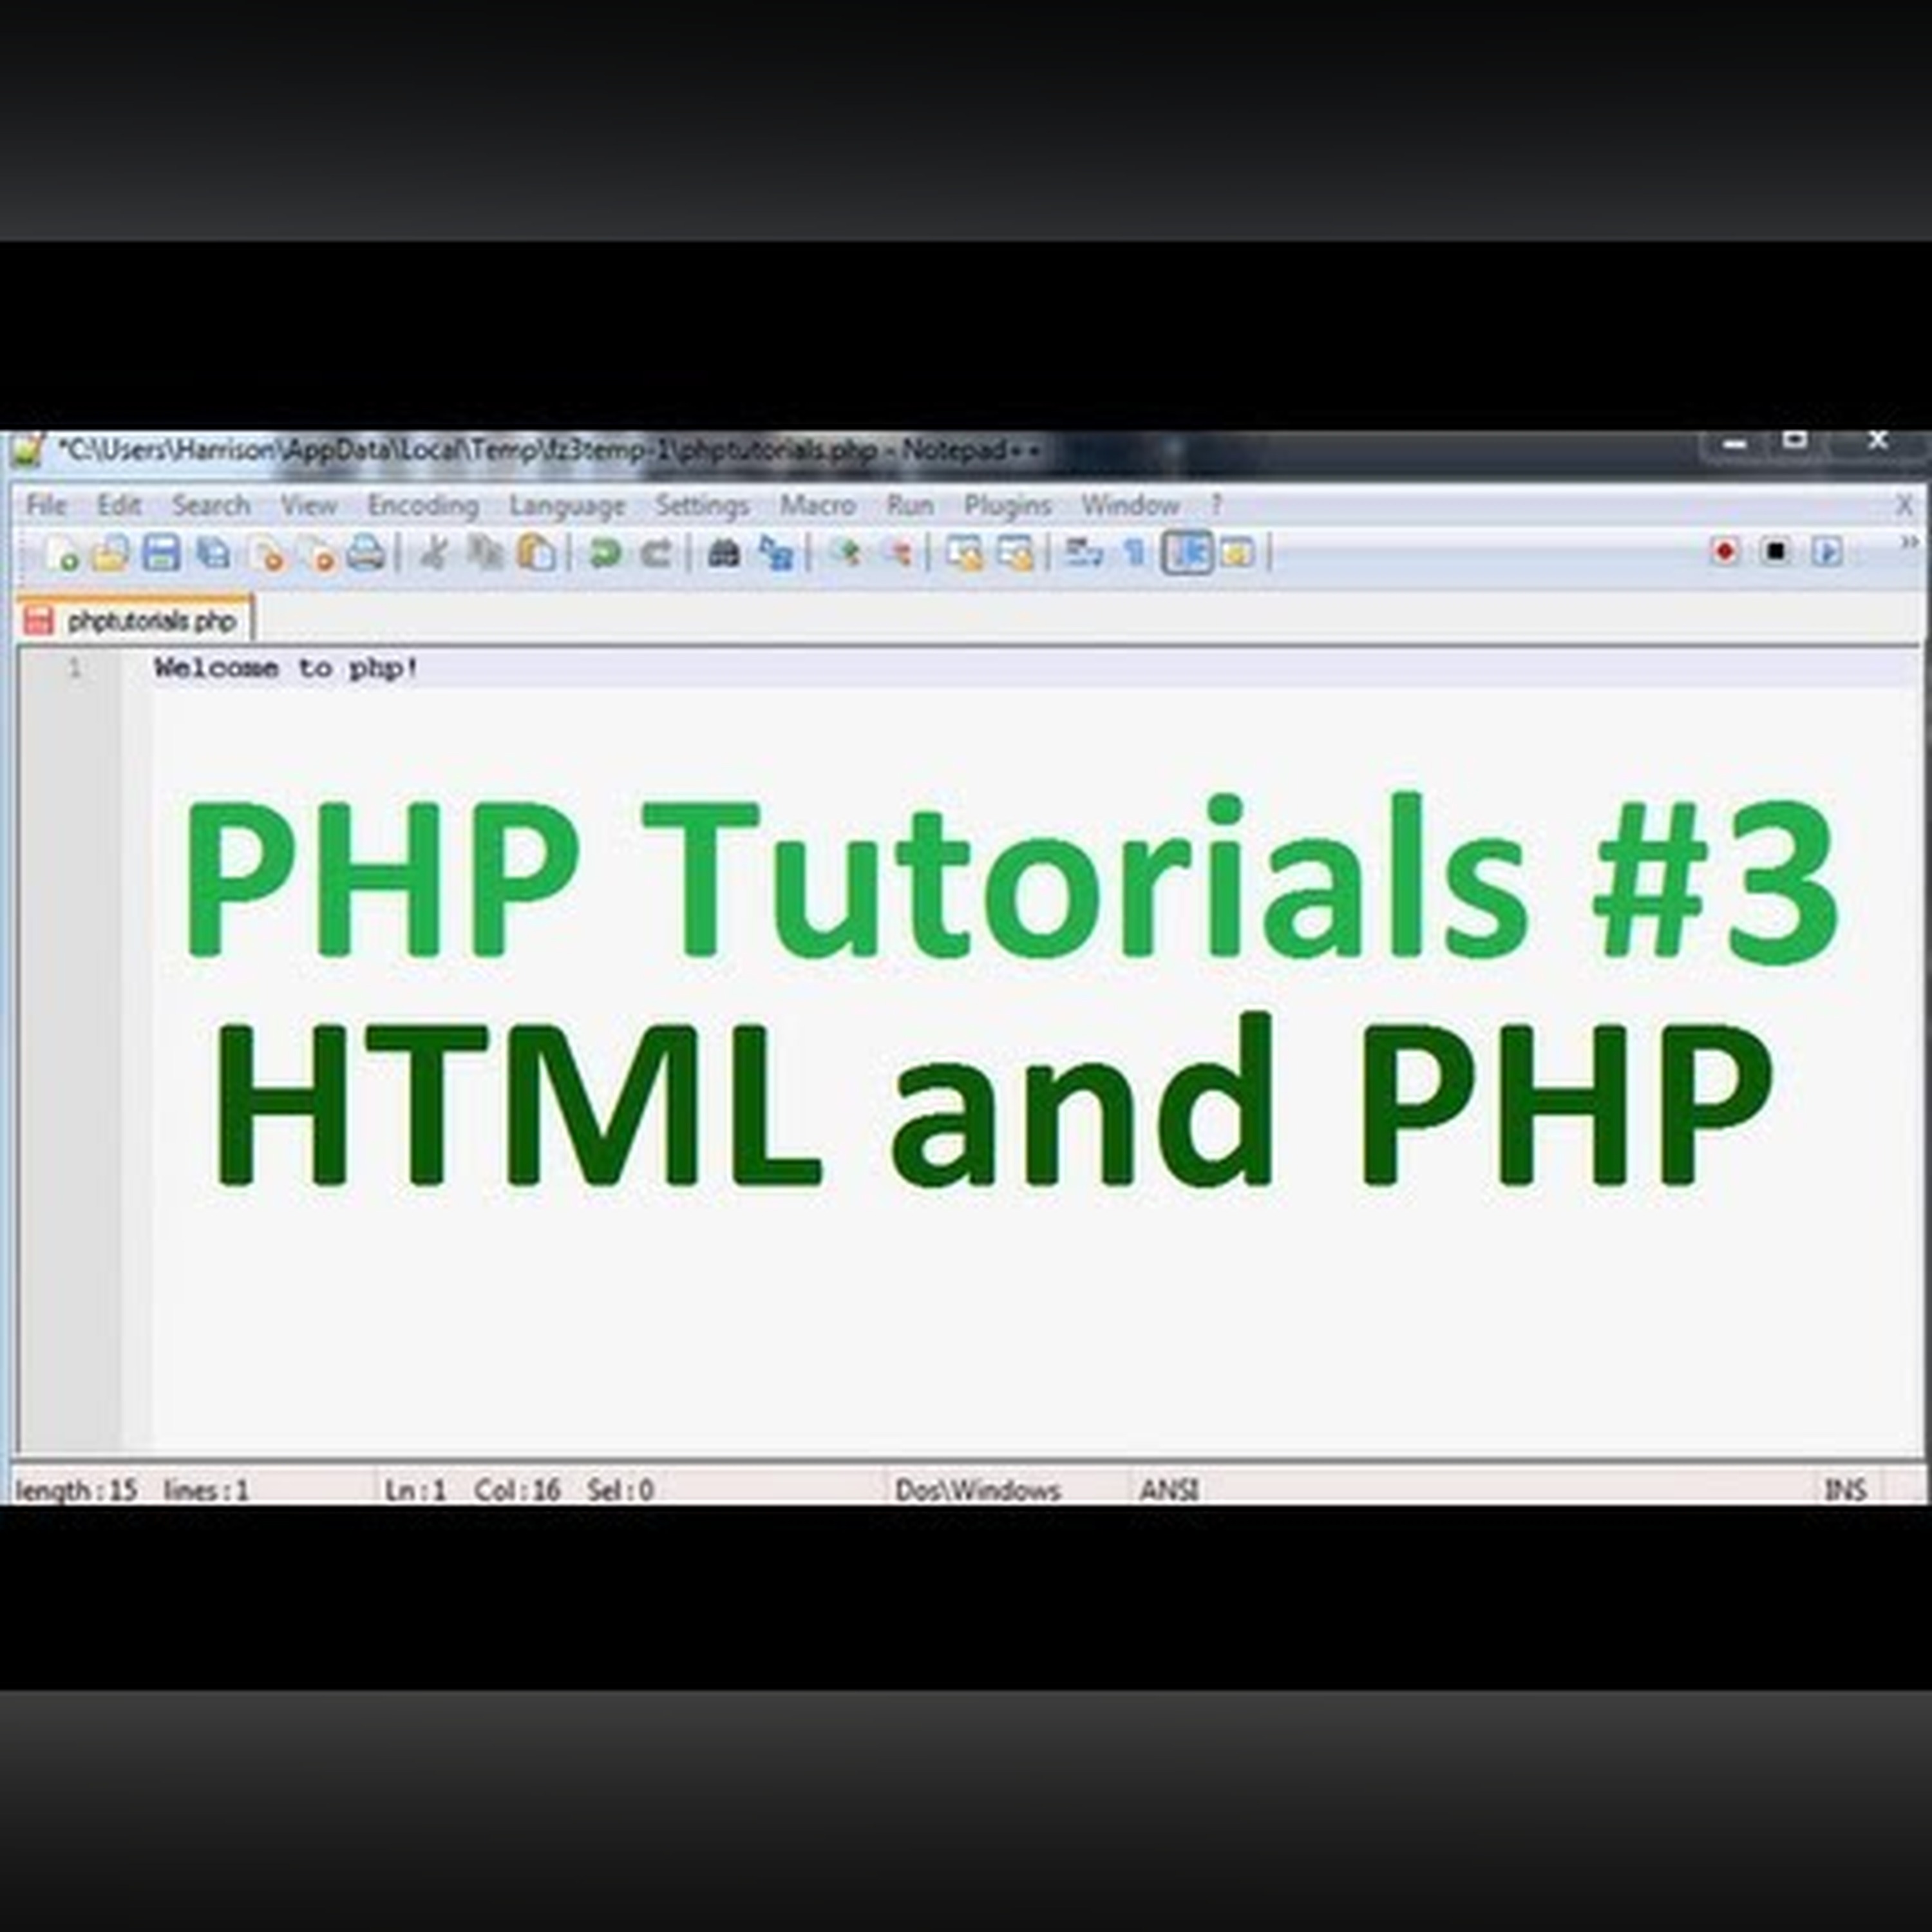Open Find with the binoculars icon

[x=725, y=553]
